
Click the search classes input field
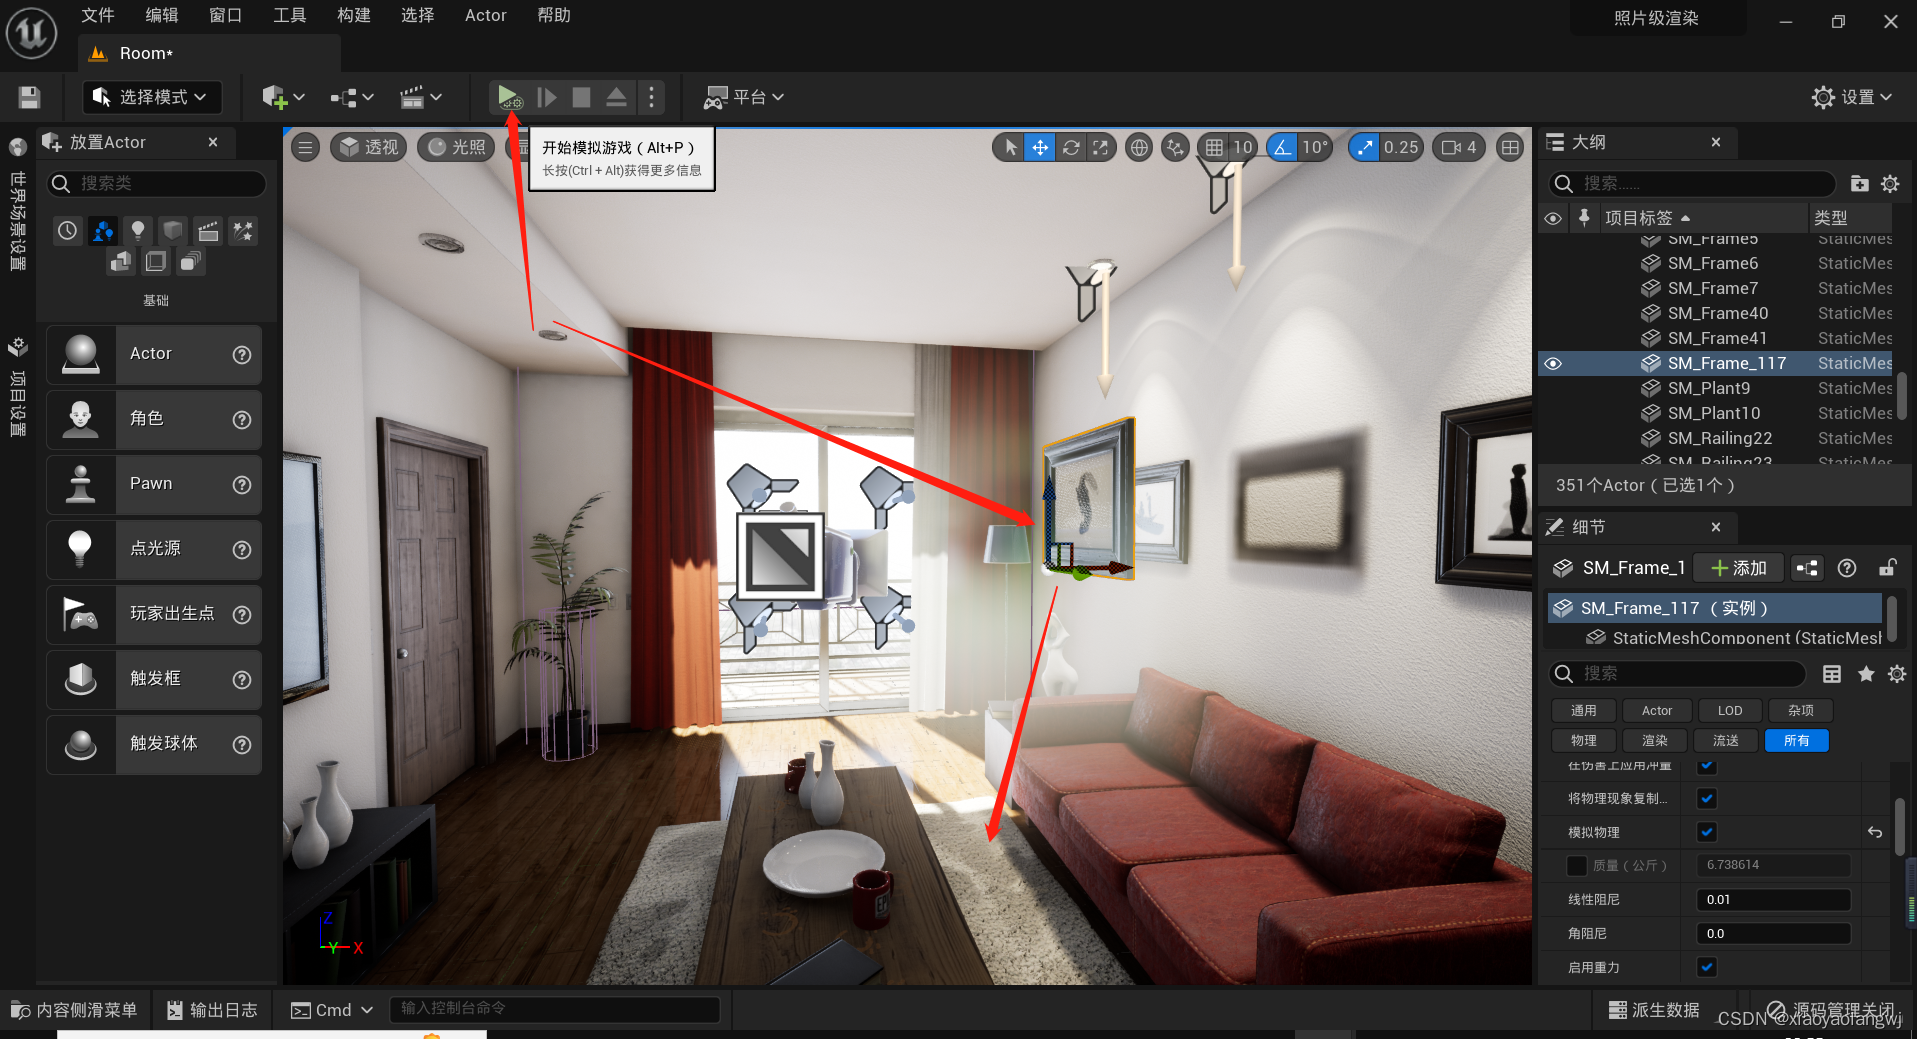(x=158, y=184)
